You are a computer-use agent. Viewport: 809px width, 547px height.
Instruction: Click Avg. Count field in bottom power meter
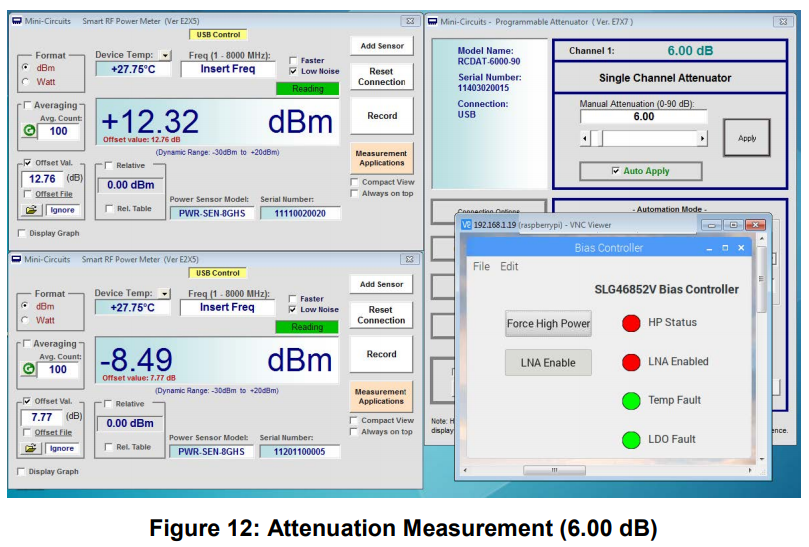58,369
